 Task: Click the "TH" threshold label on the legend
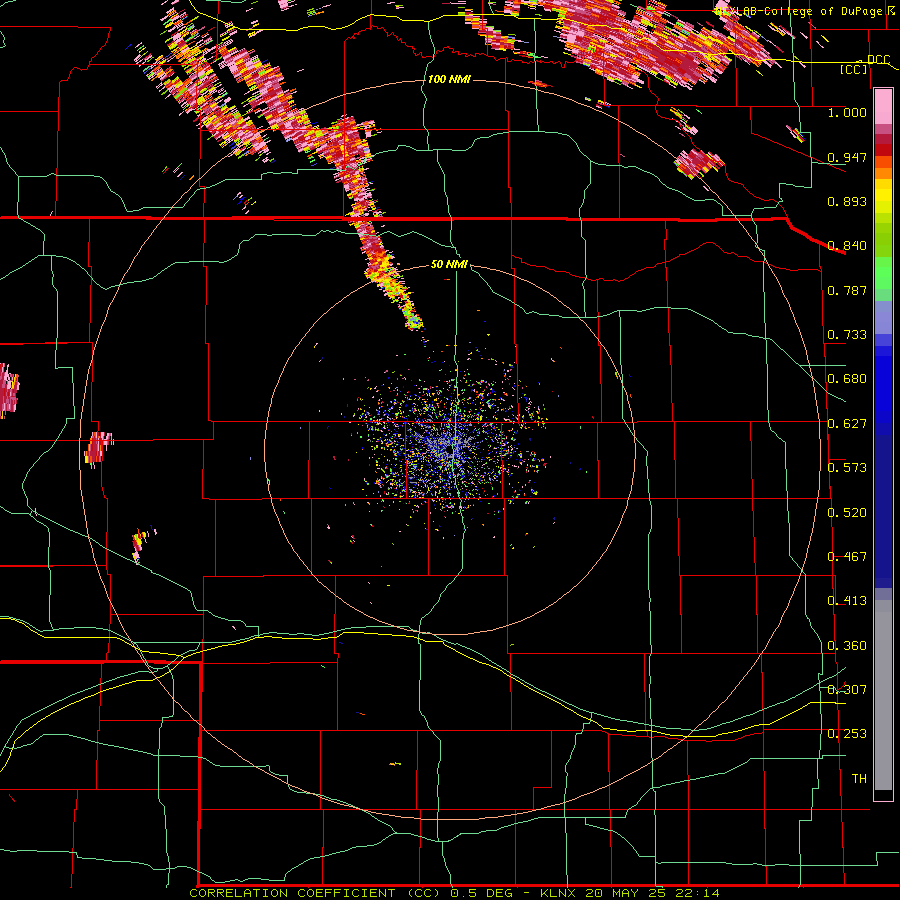pos(859,779)
